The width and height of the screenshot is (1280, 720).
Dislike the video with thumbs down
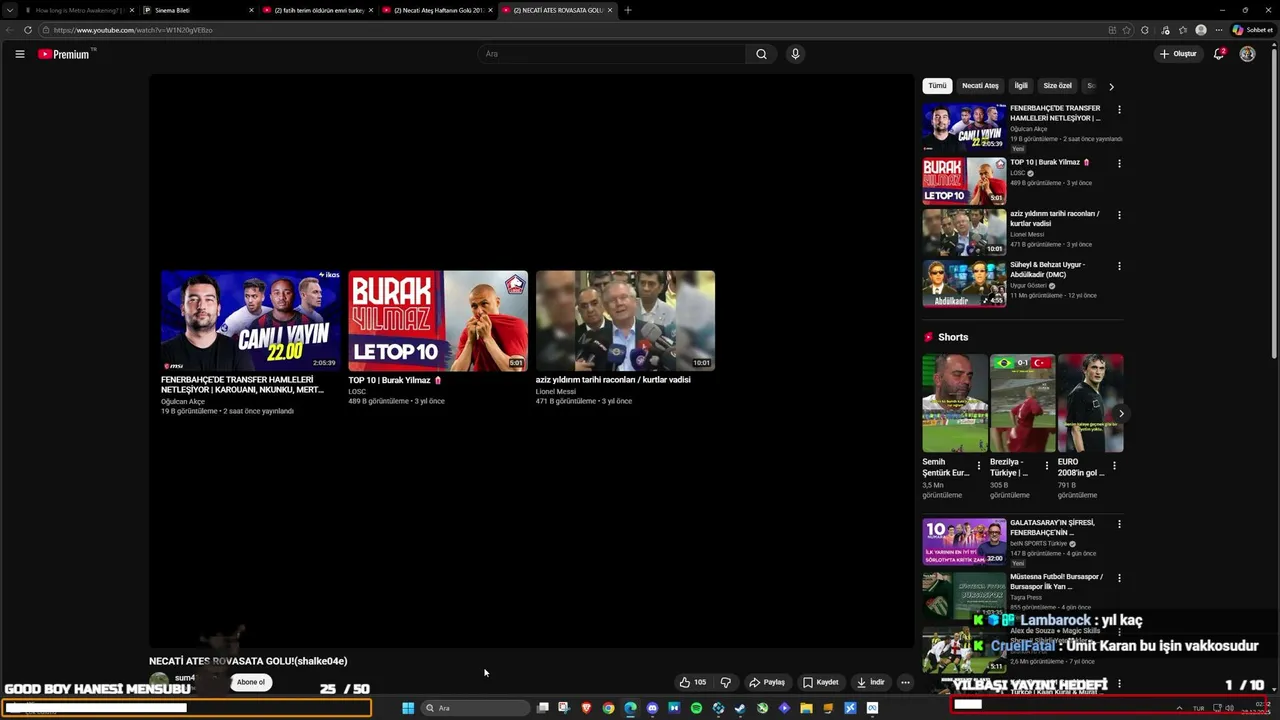coord(726,682)
